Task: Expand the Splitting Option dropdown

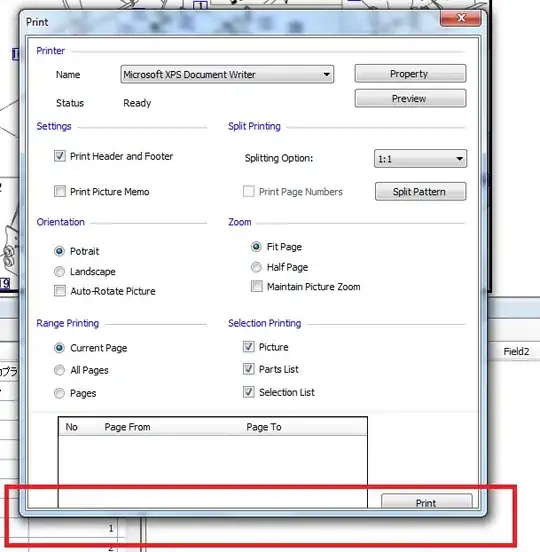Action: [420, 159]
